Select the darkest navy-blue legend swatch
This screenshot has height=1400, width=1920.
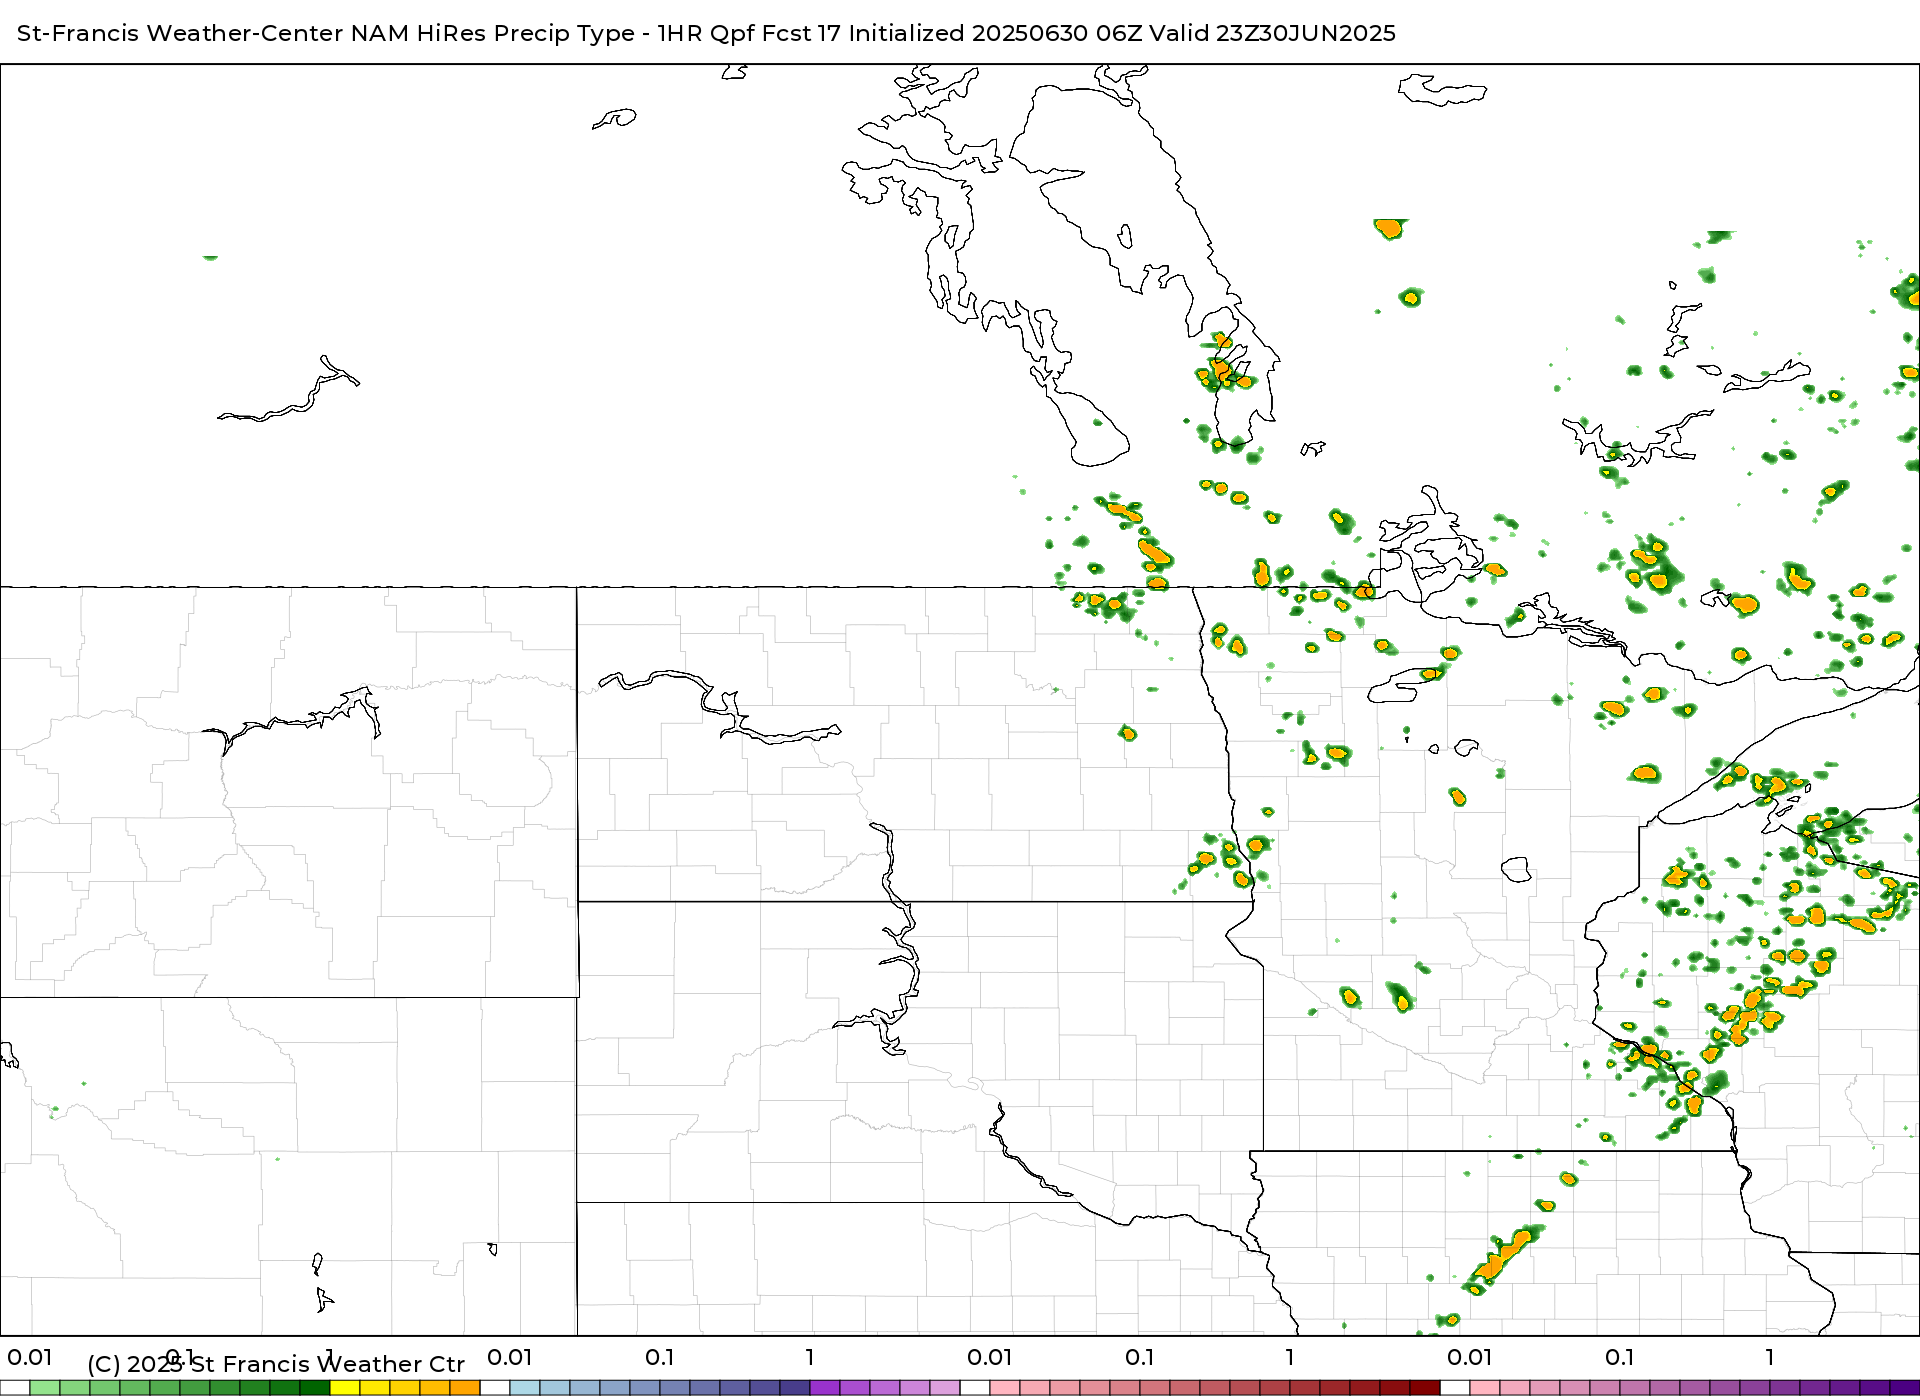pyautogui.click(x=795, y=1387)
